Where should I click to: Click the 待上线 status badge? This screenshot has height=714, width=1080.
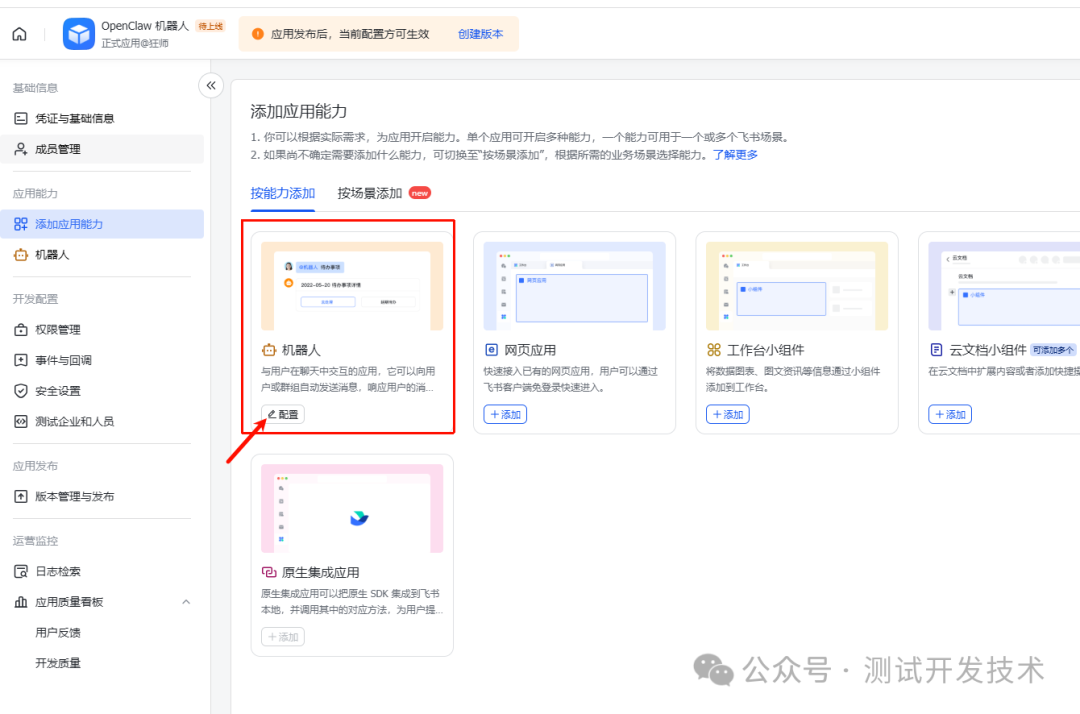point(208,24)
